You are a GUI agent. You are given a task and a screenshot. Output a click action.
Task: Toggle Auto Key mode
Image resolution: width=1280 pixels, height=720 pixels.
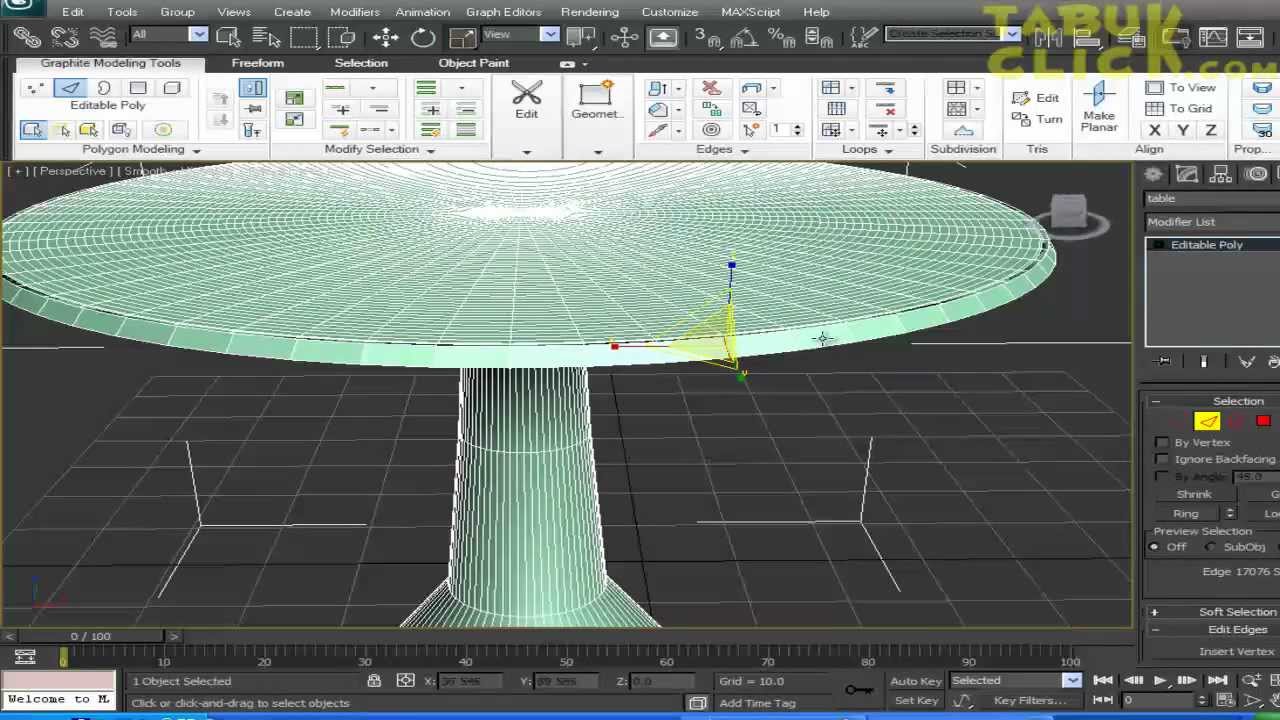coord(916,681)
